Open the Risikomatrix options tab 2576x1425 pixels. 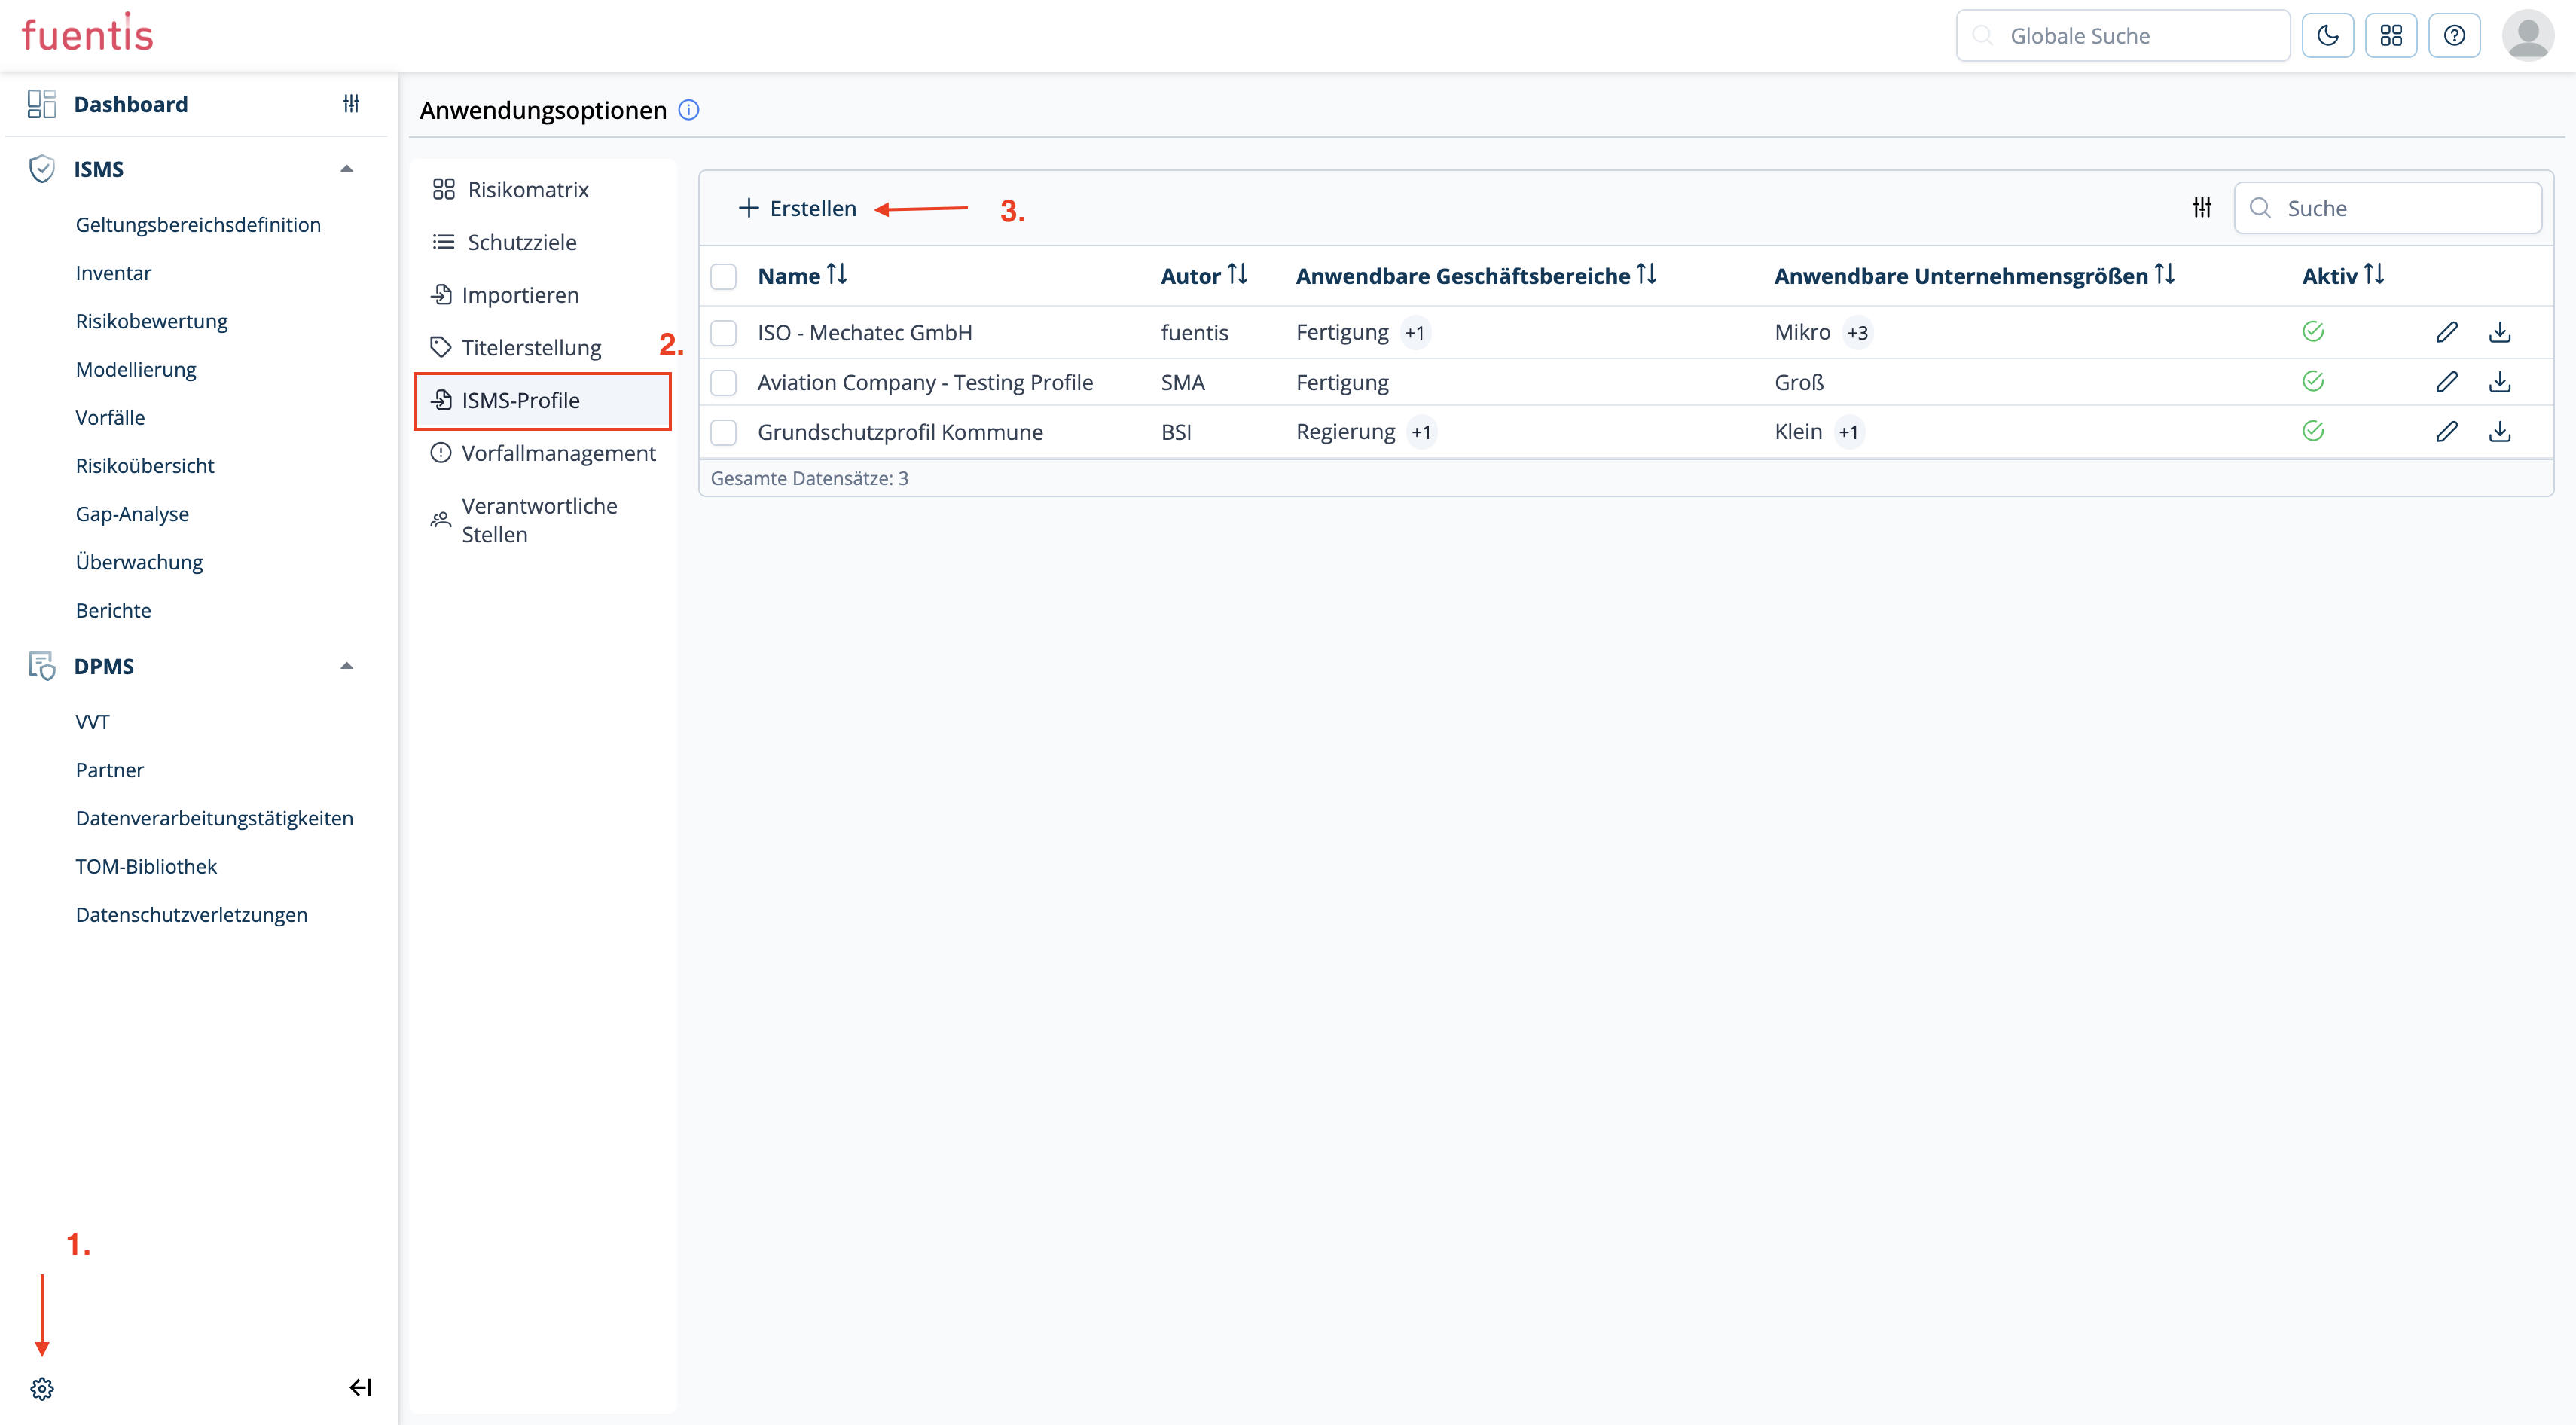pyautogui.click(x=527, y=189)
